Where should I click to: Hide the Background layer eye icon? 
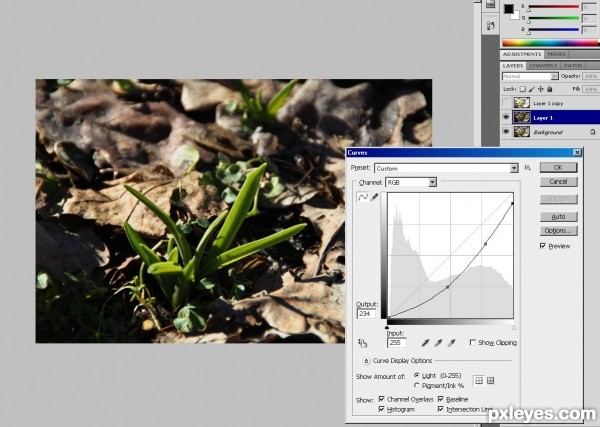pos(506,132)
